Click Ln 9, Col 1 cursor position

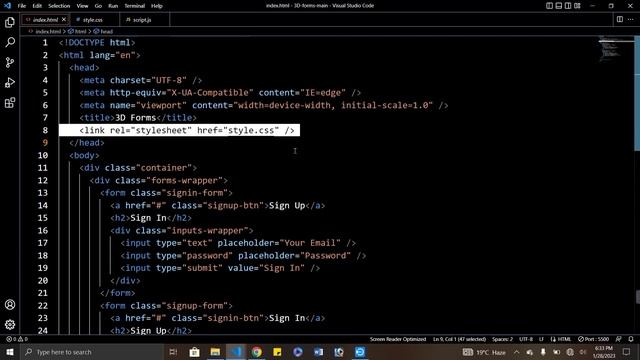[459, 339]
